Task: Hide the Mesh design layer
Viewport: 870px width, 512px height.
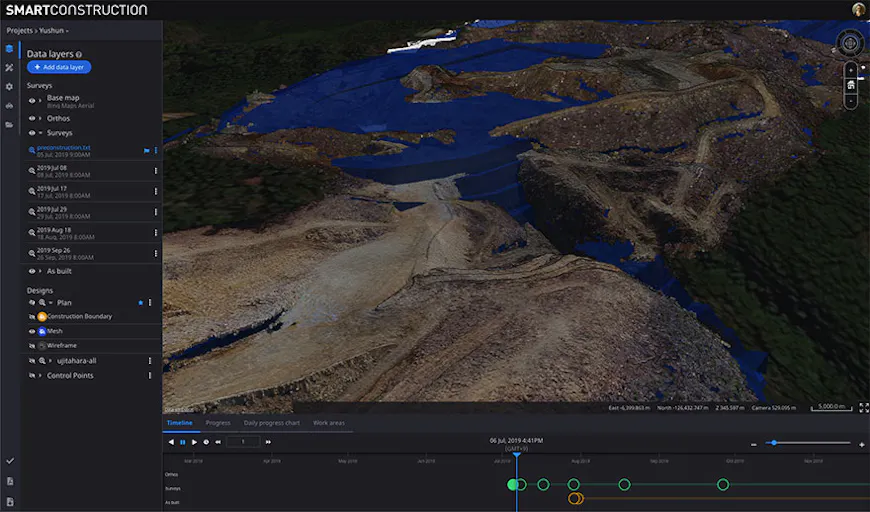Action: tap(31, 330)
